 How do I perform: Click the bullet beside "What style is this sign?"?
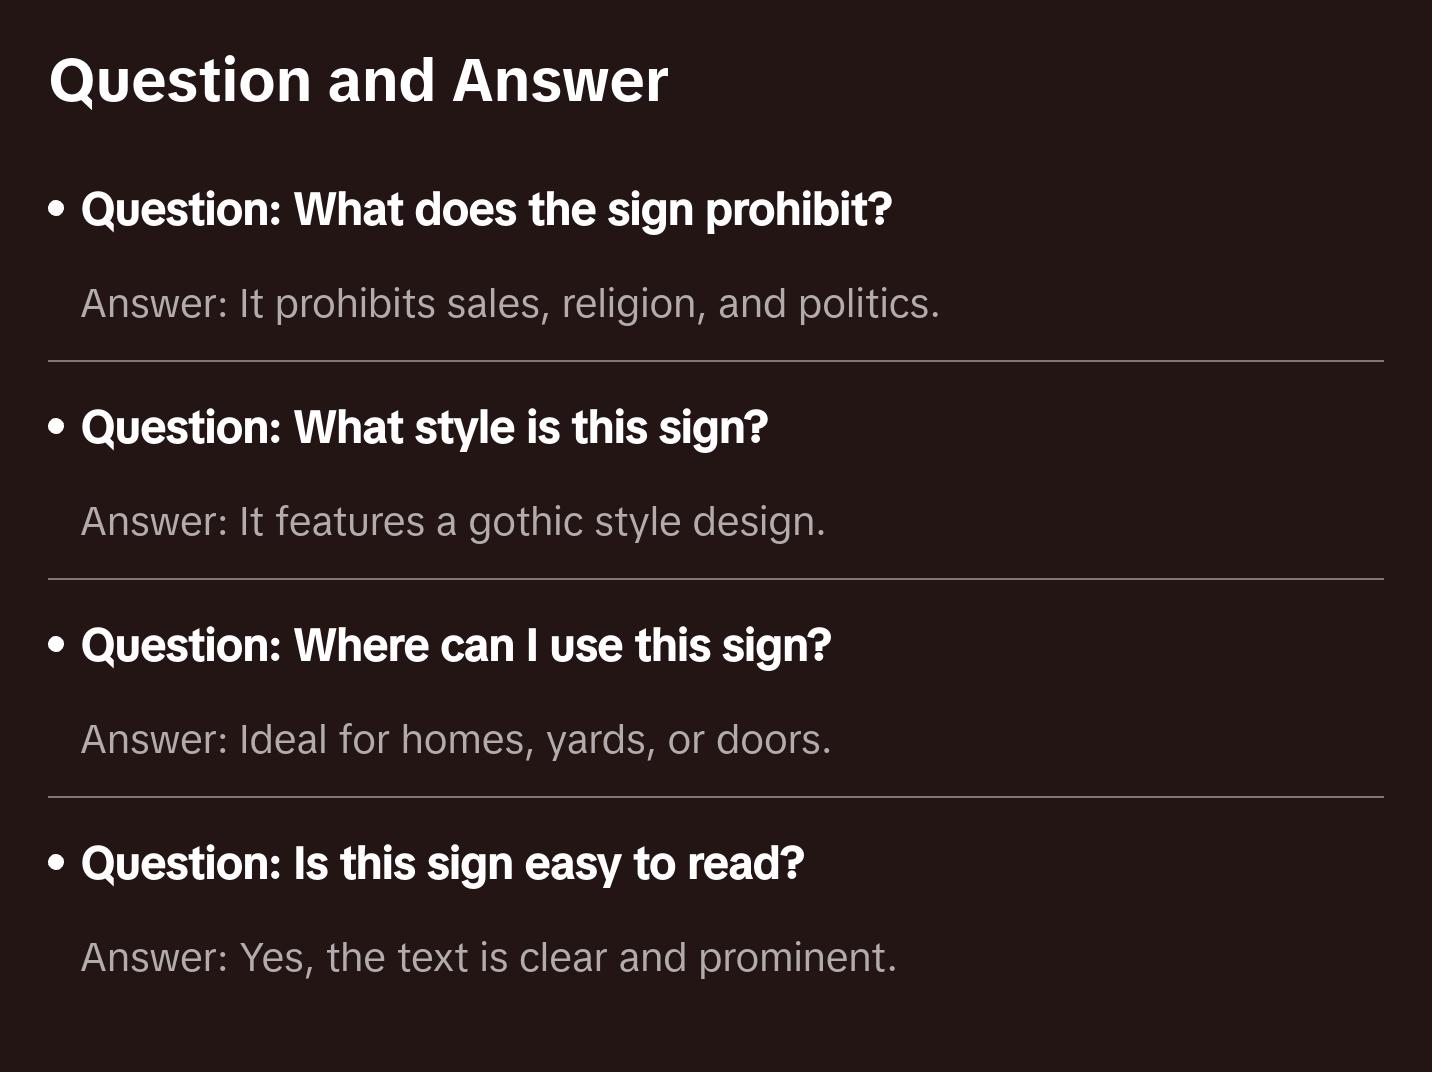click(57, 428)
